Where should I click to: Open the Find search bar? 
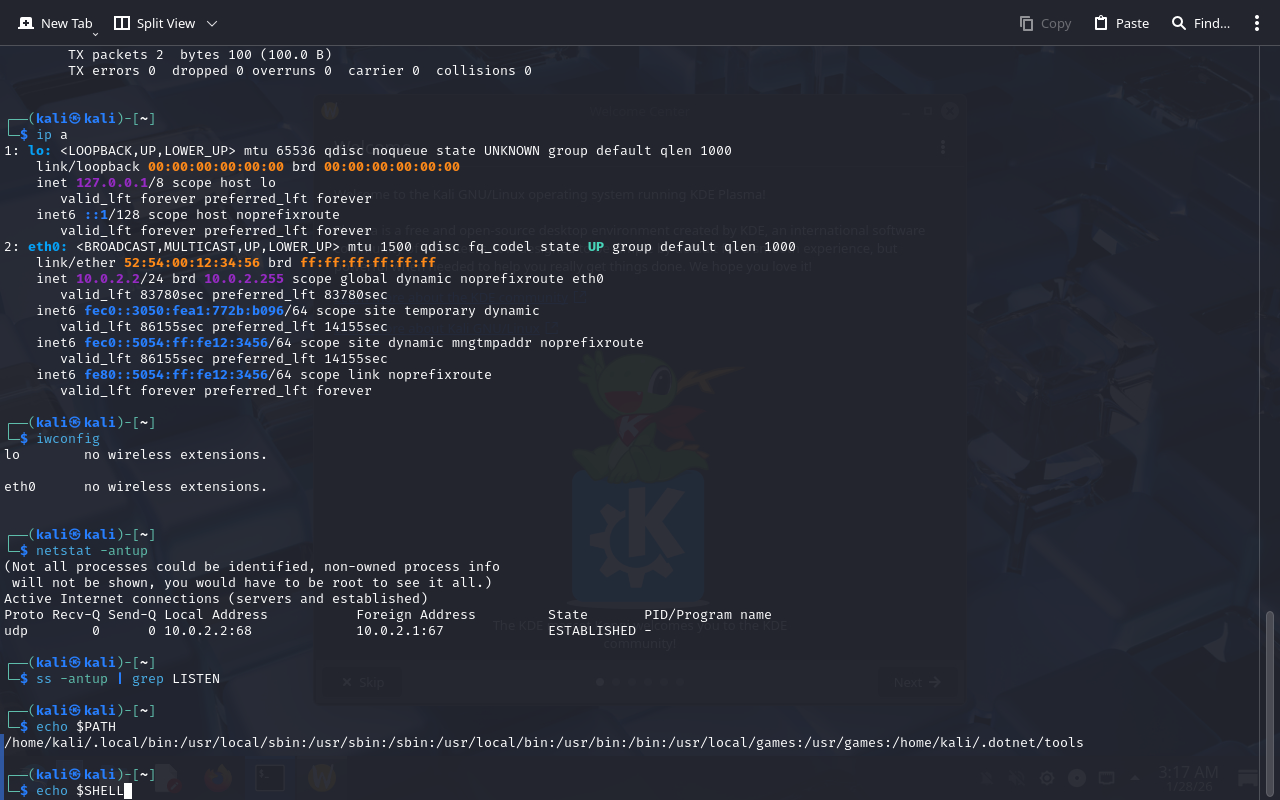[1200, 23]
